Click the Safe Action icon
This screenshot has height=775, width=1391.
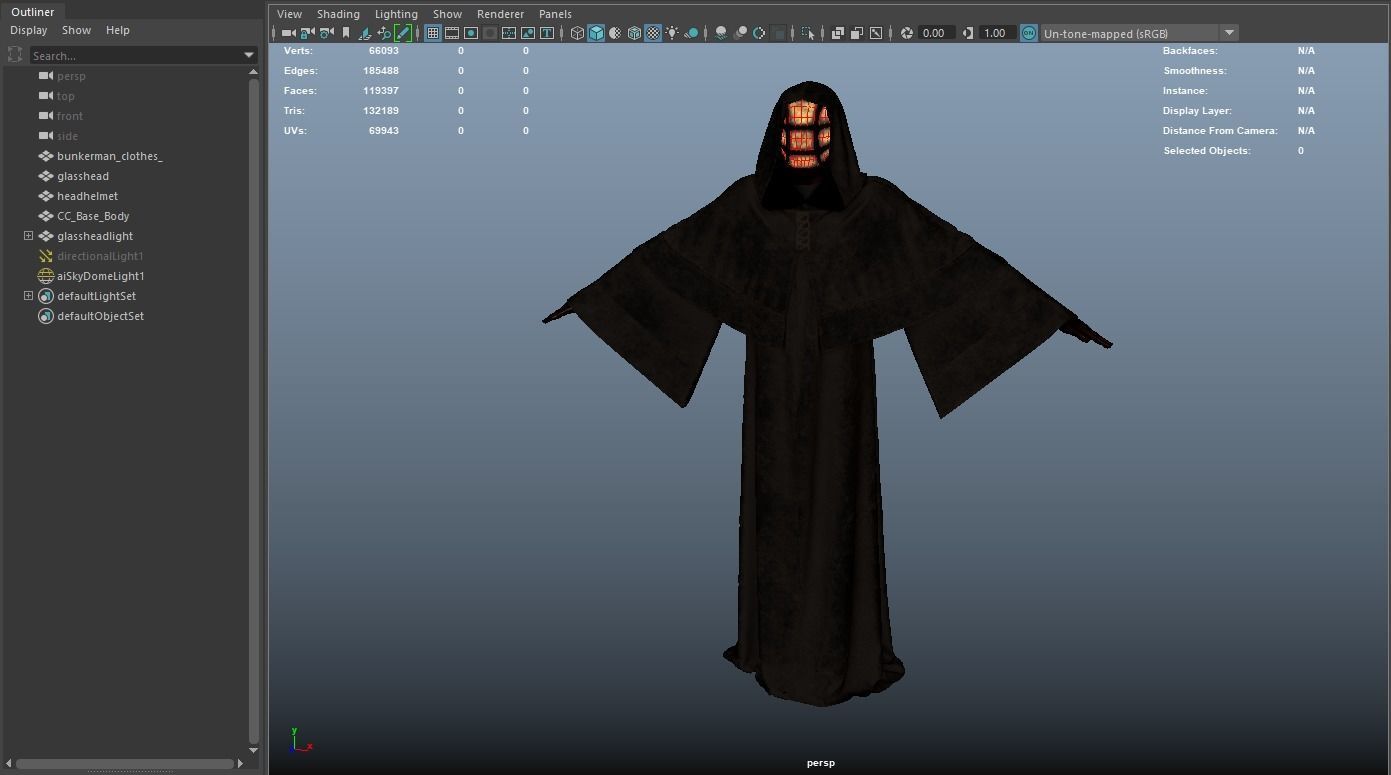527,33
